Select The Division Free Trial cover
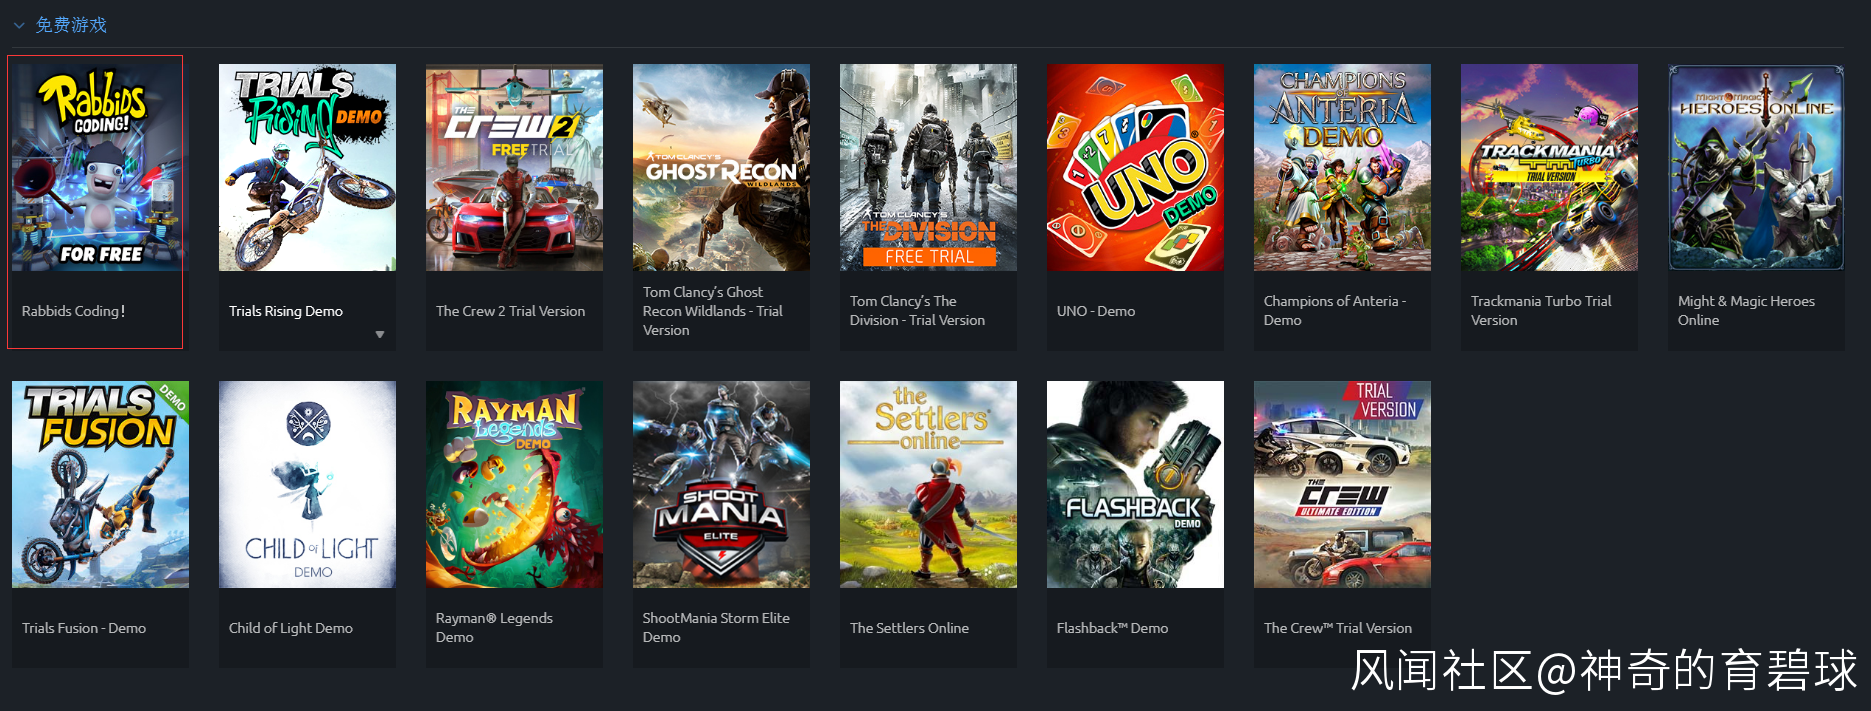 928,168
